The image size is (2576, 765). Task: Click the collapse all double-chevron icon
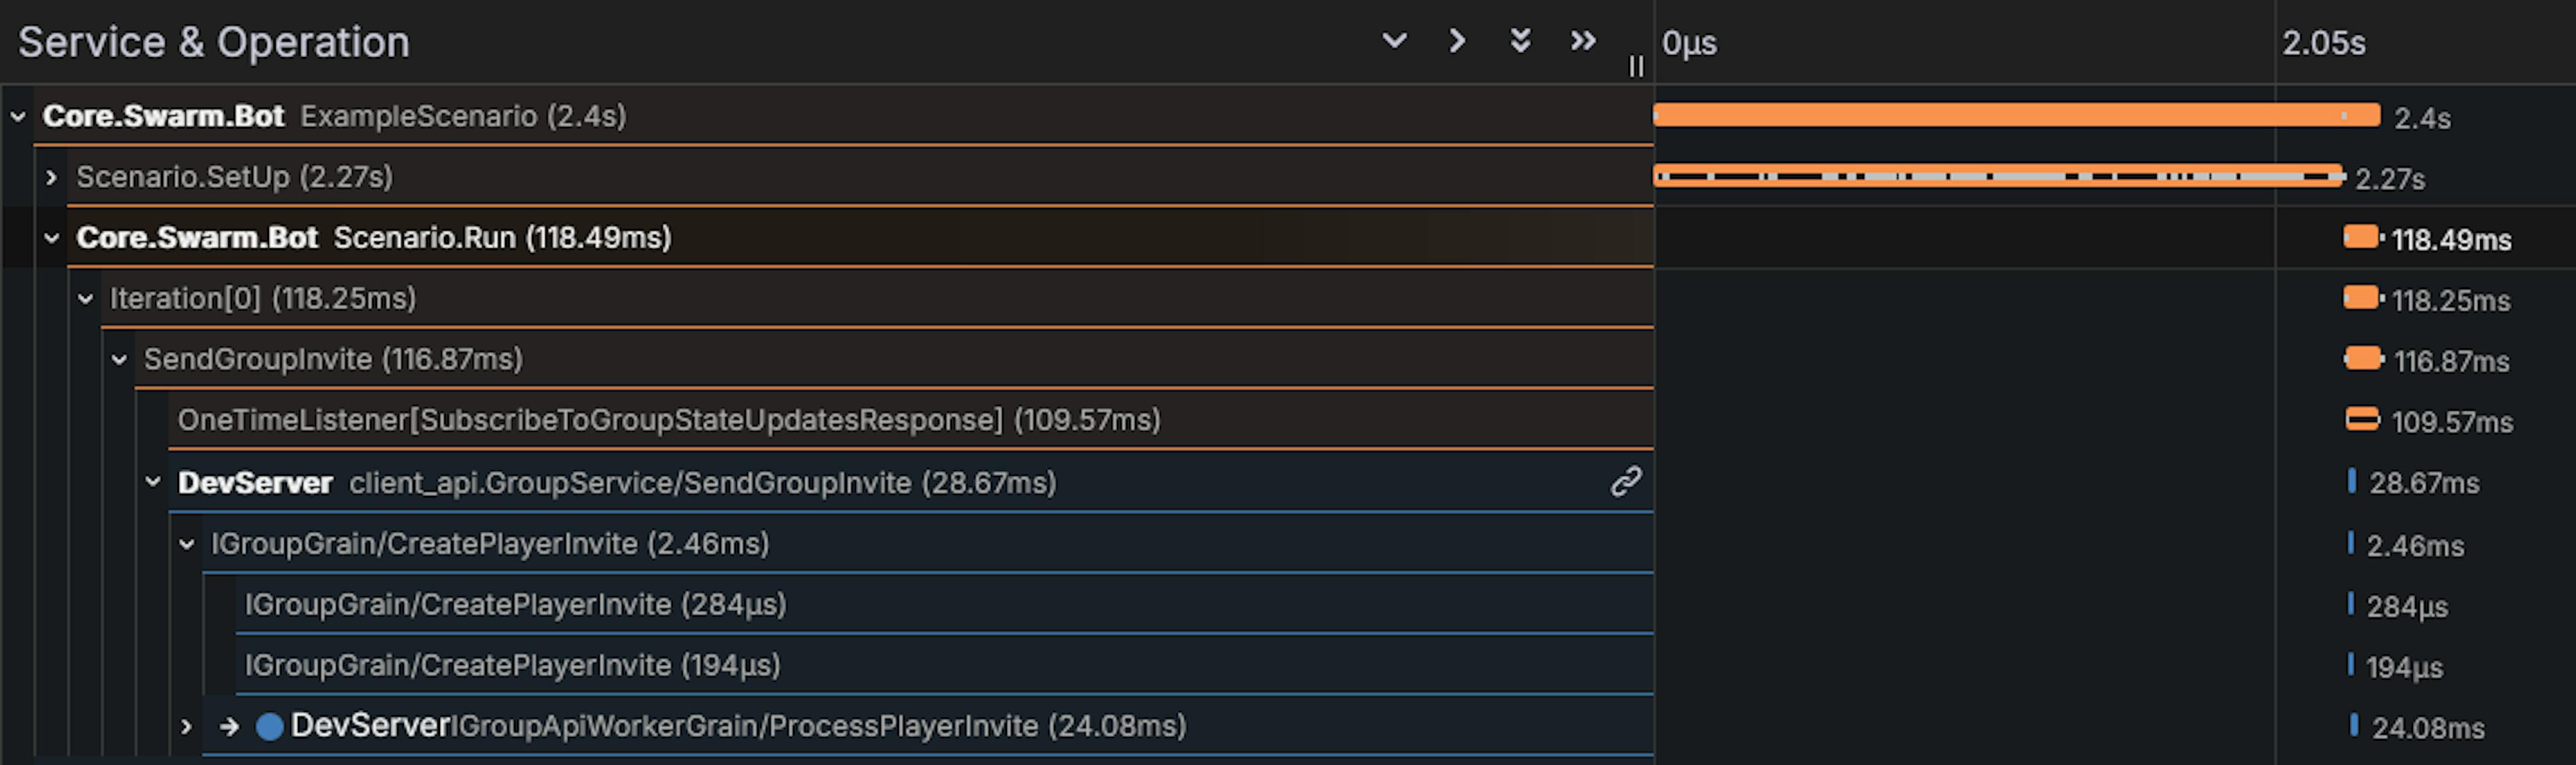[1583, 41]
